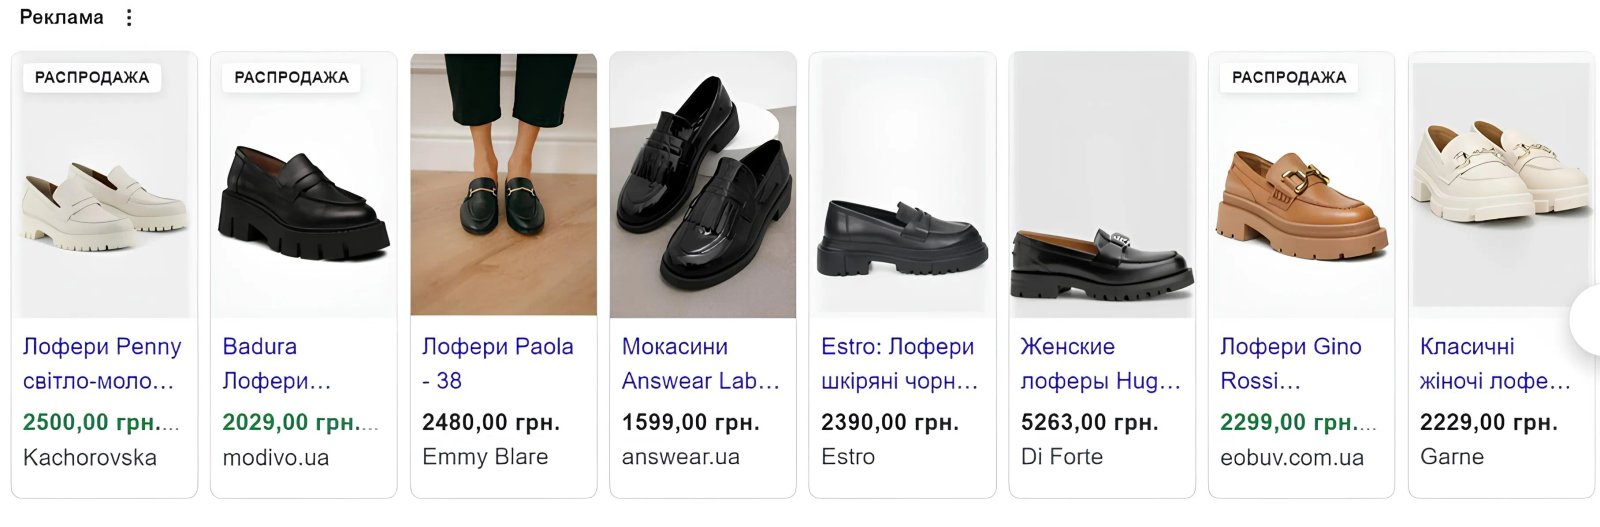Click the "Estro: Лофери шкіряні чорн…" link
The image size is (1600, 527).
tap(898, 363)
